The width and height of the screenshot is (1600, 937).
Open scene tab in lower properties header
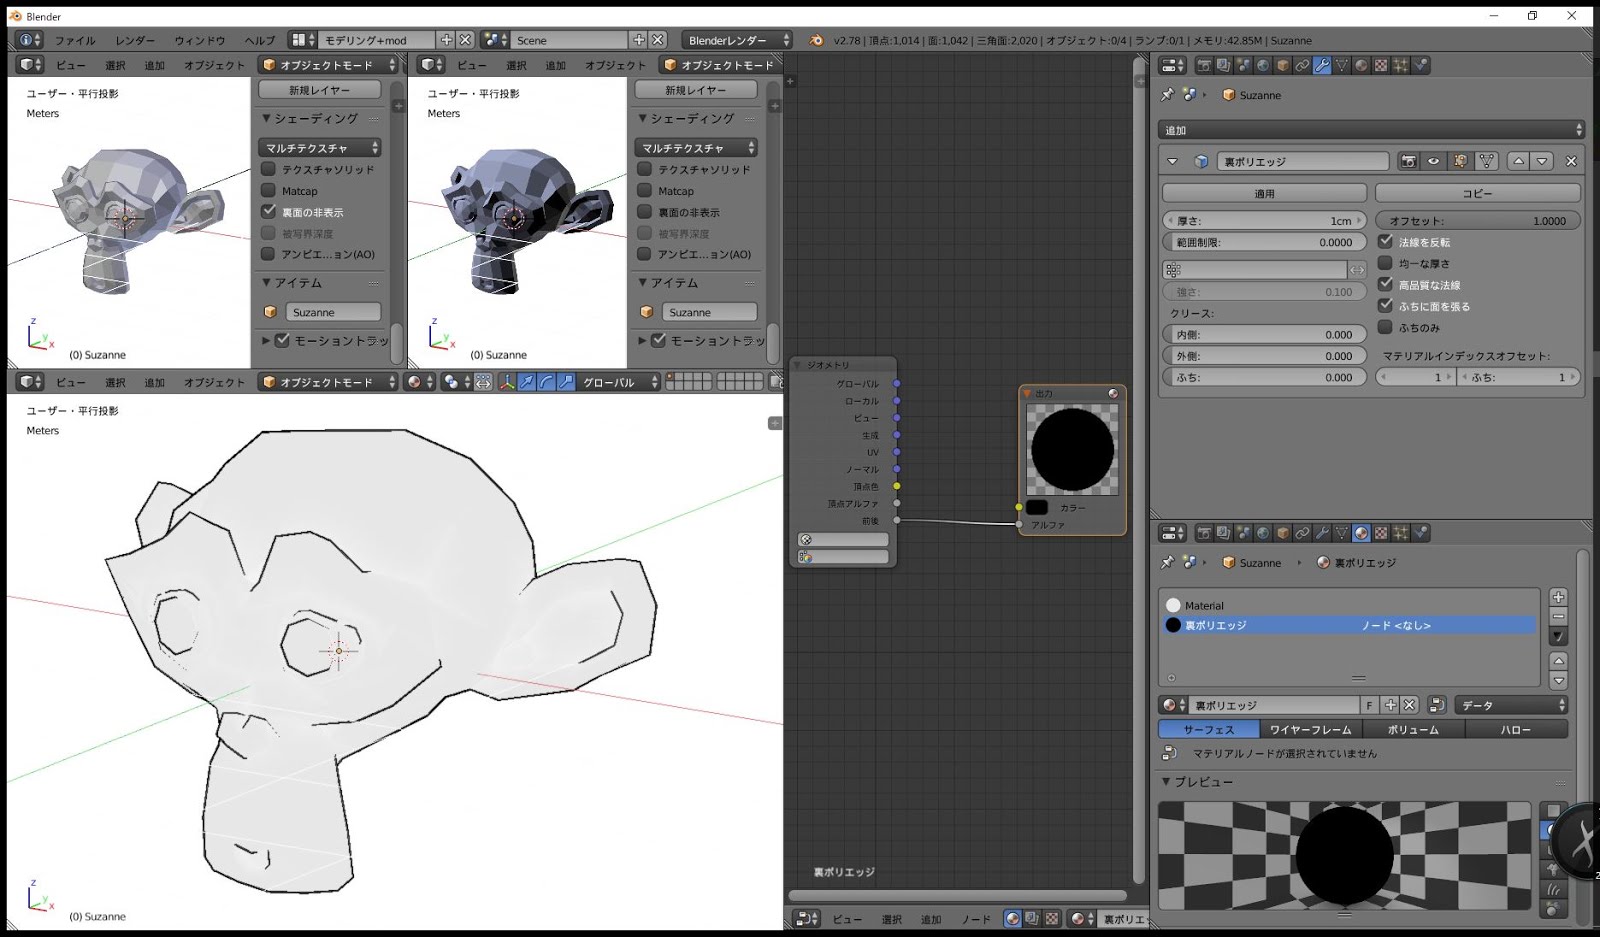coord(1243,533)
